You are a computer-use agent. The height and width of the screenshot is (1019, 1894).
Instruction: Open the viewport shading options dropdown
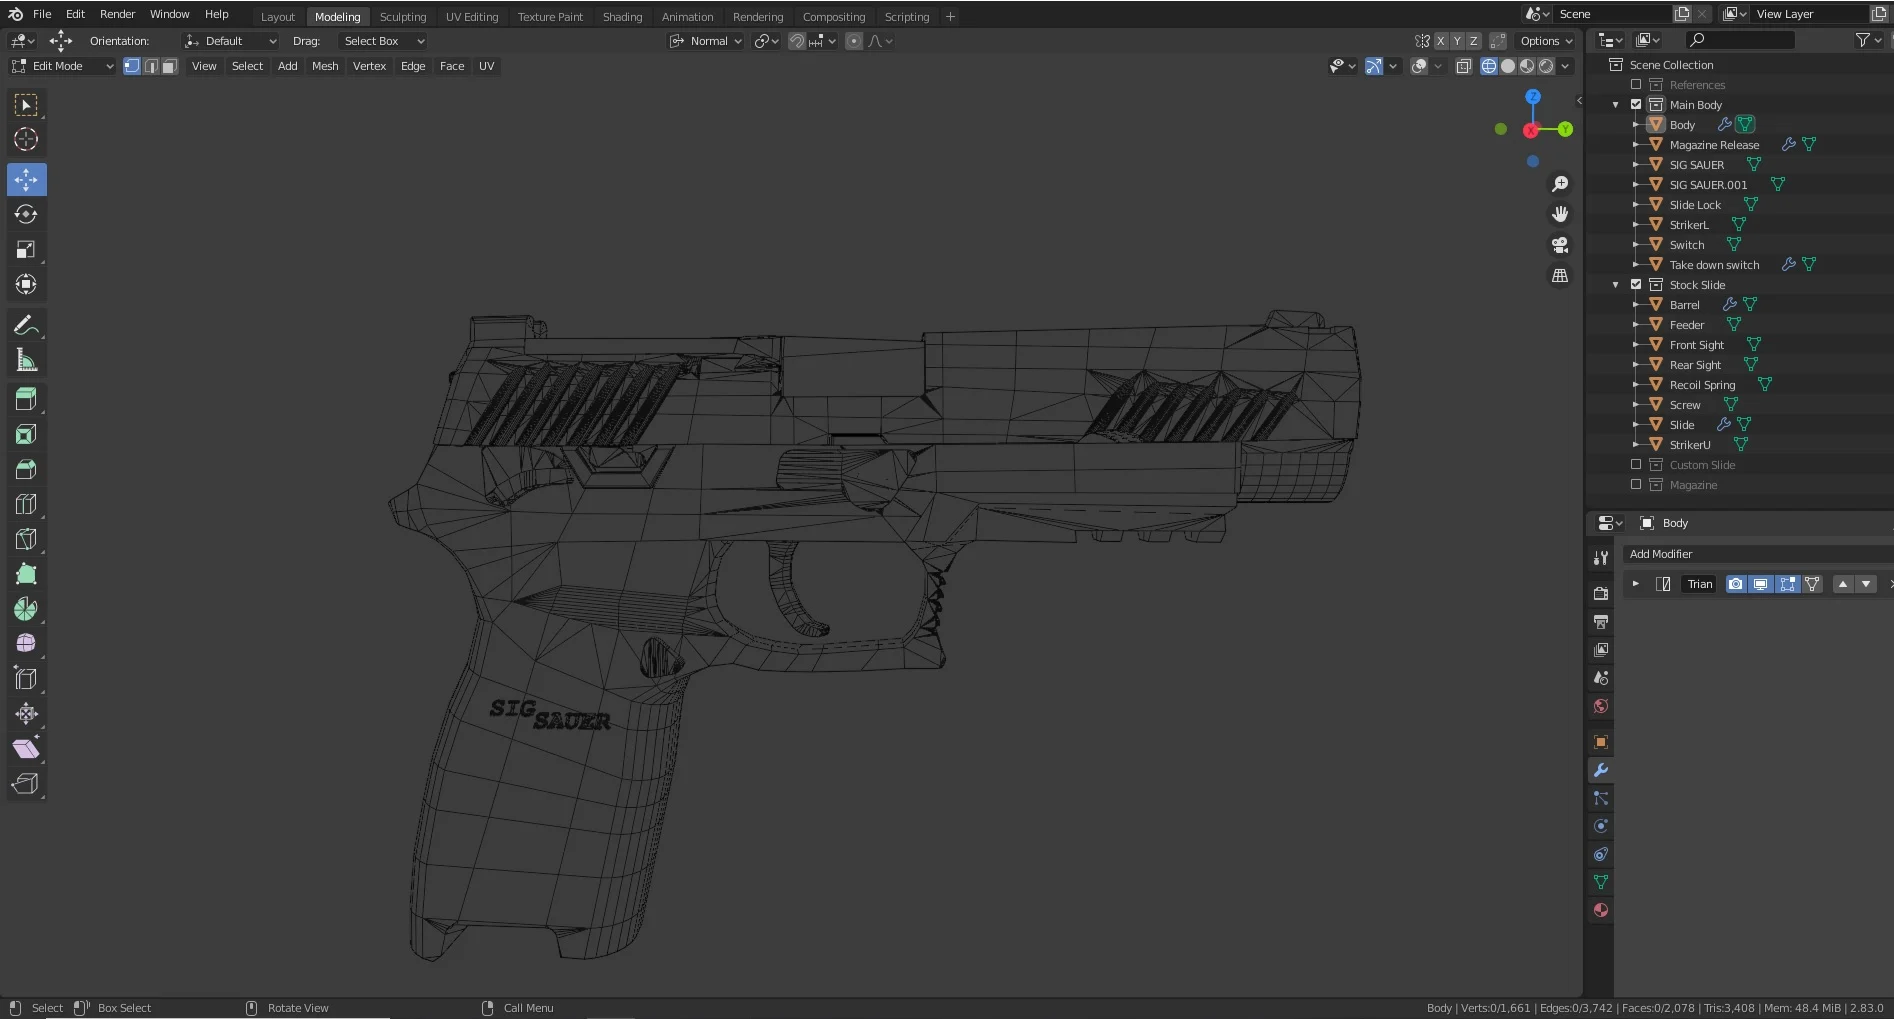[1566, 66]
